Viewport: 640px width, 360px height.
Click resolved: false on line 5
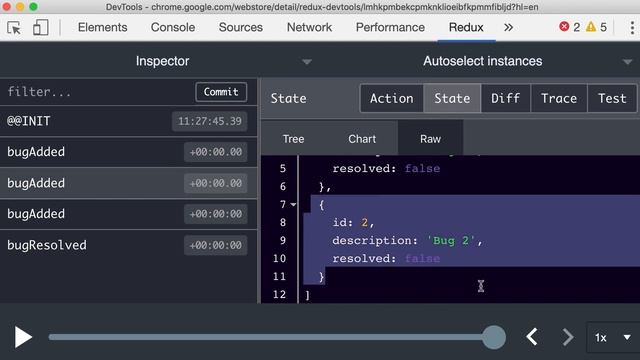386,169
